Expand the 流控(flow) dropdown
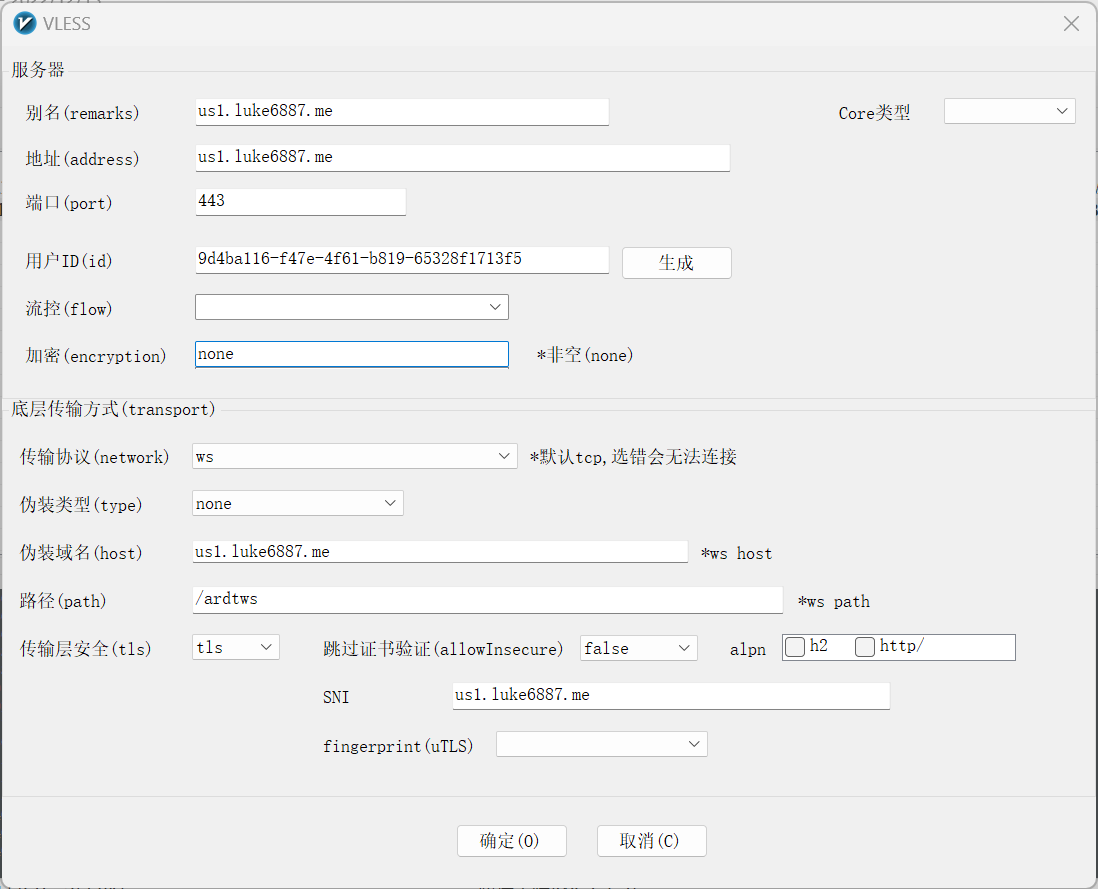The width and height of the screenshot is (1098, 889). point(351,308)
